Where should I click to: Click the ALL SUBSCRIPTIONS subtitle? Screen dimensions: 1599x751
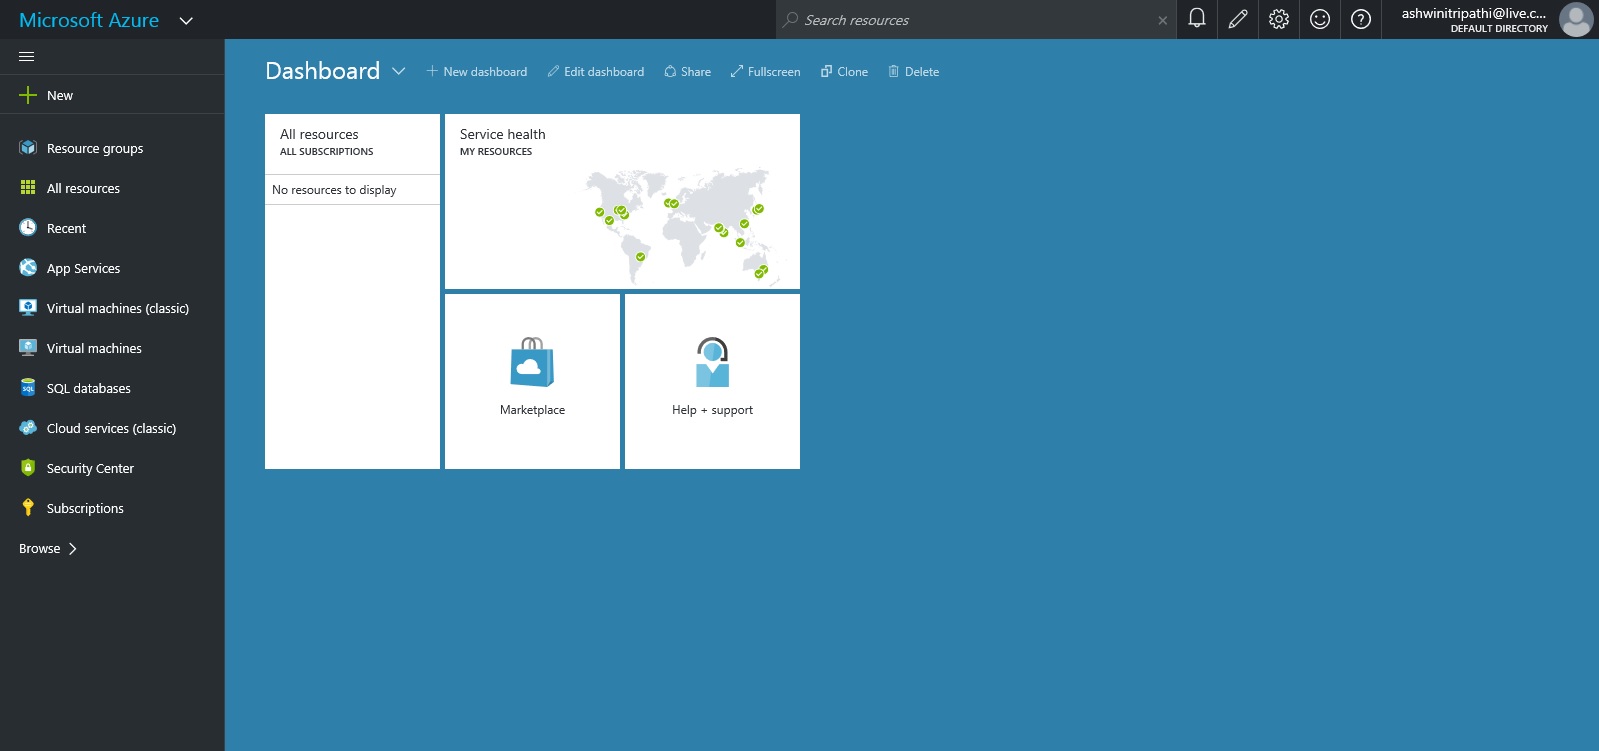(326, 152)
